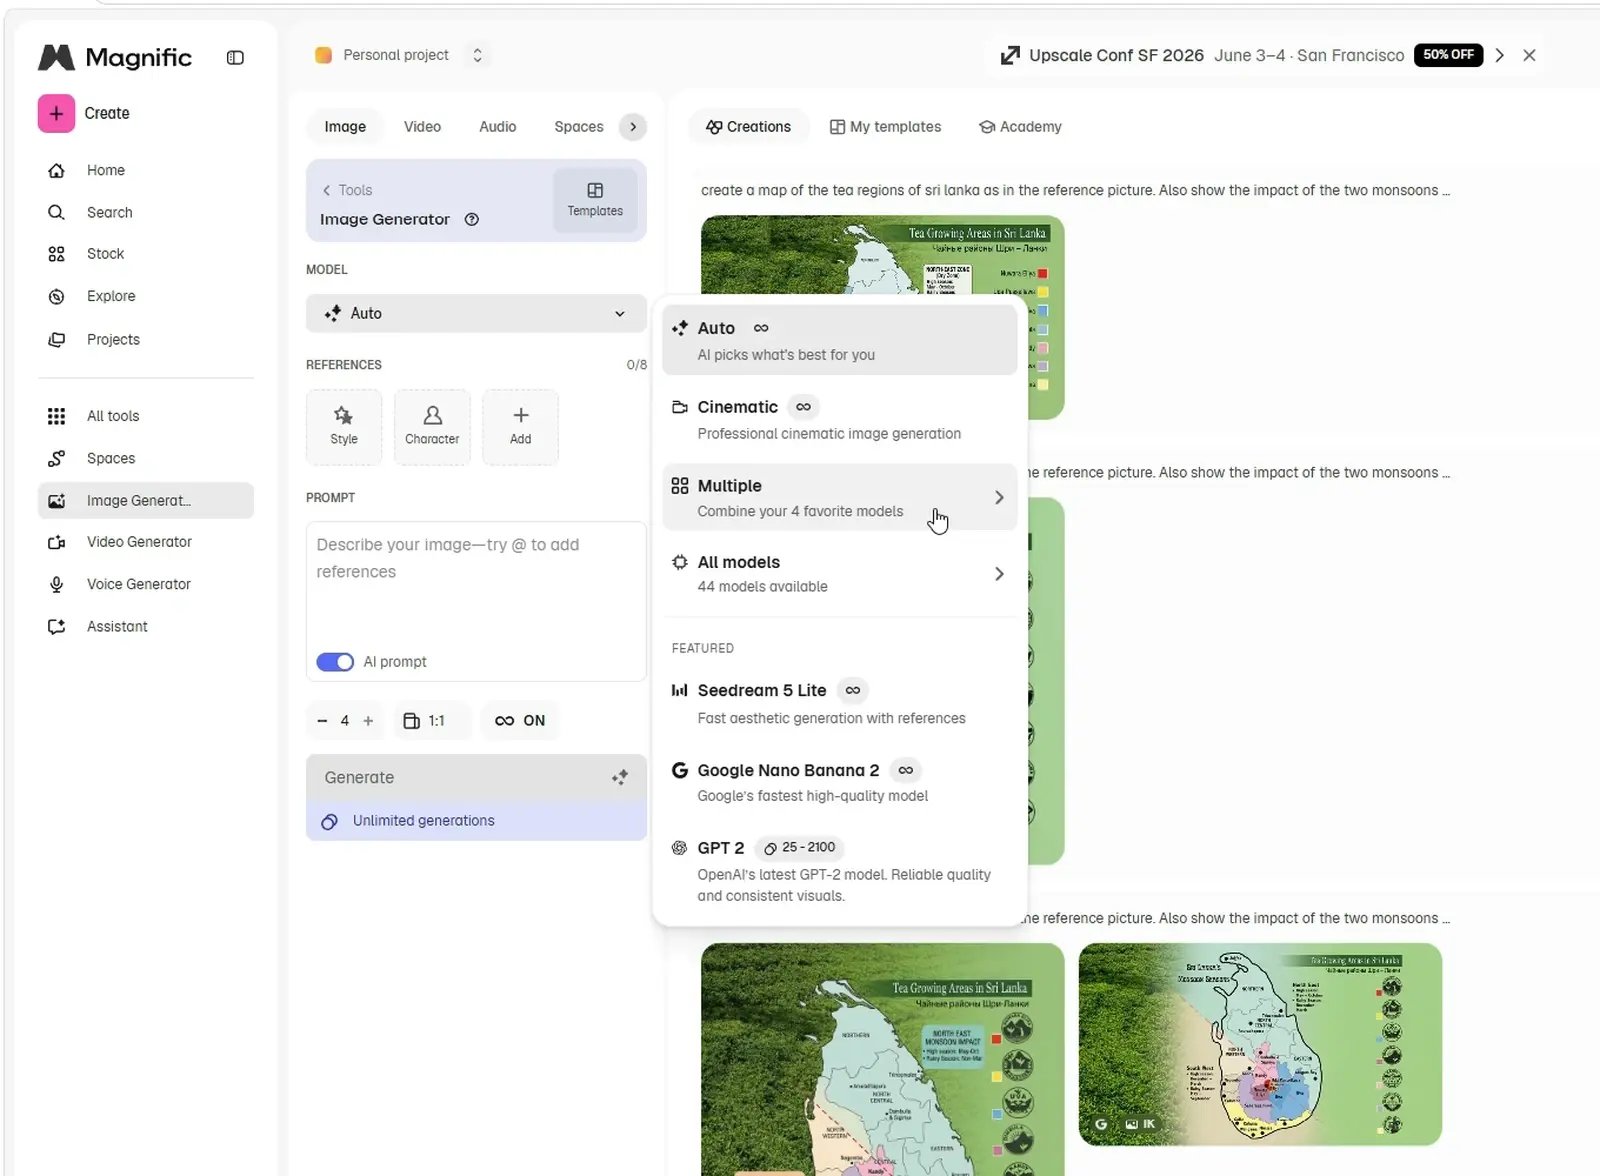Open Home from the sidebar
The image size is (1600, 1176).
(105, 170)
